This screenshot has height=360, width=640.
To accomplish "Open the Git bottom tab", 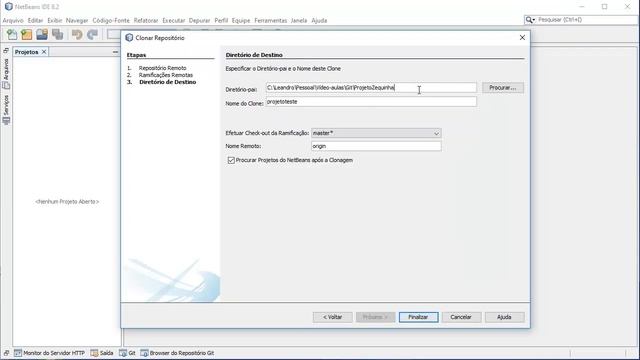I will tap(127, 353).
